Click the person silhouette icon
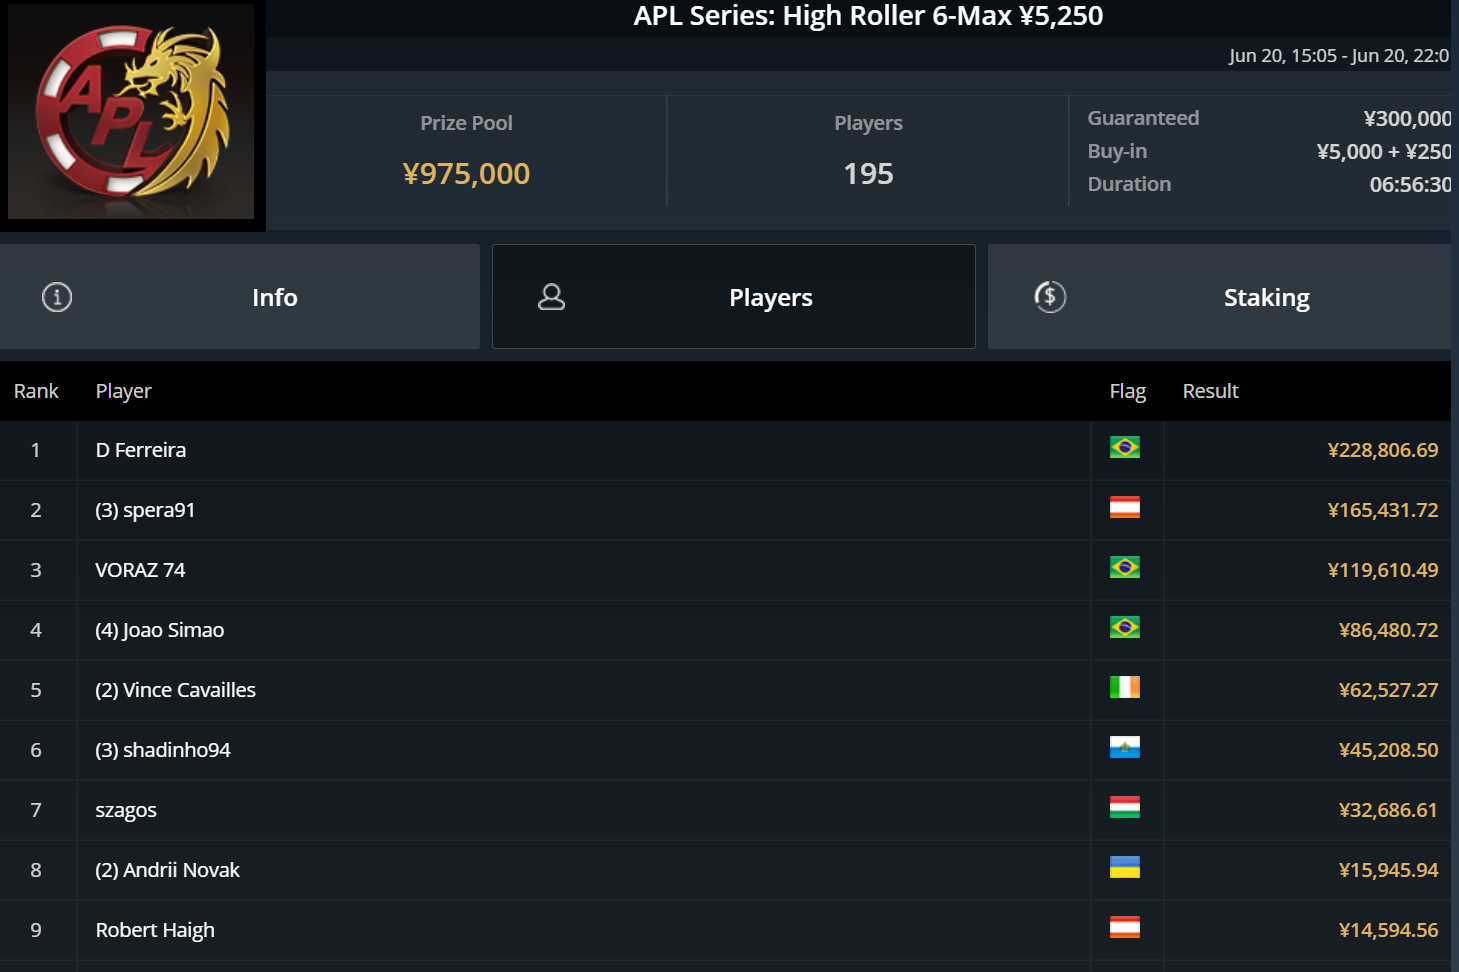1459x972 pixels. point(551,297)
